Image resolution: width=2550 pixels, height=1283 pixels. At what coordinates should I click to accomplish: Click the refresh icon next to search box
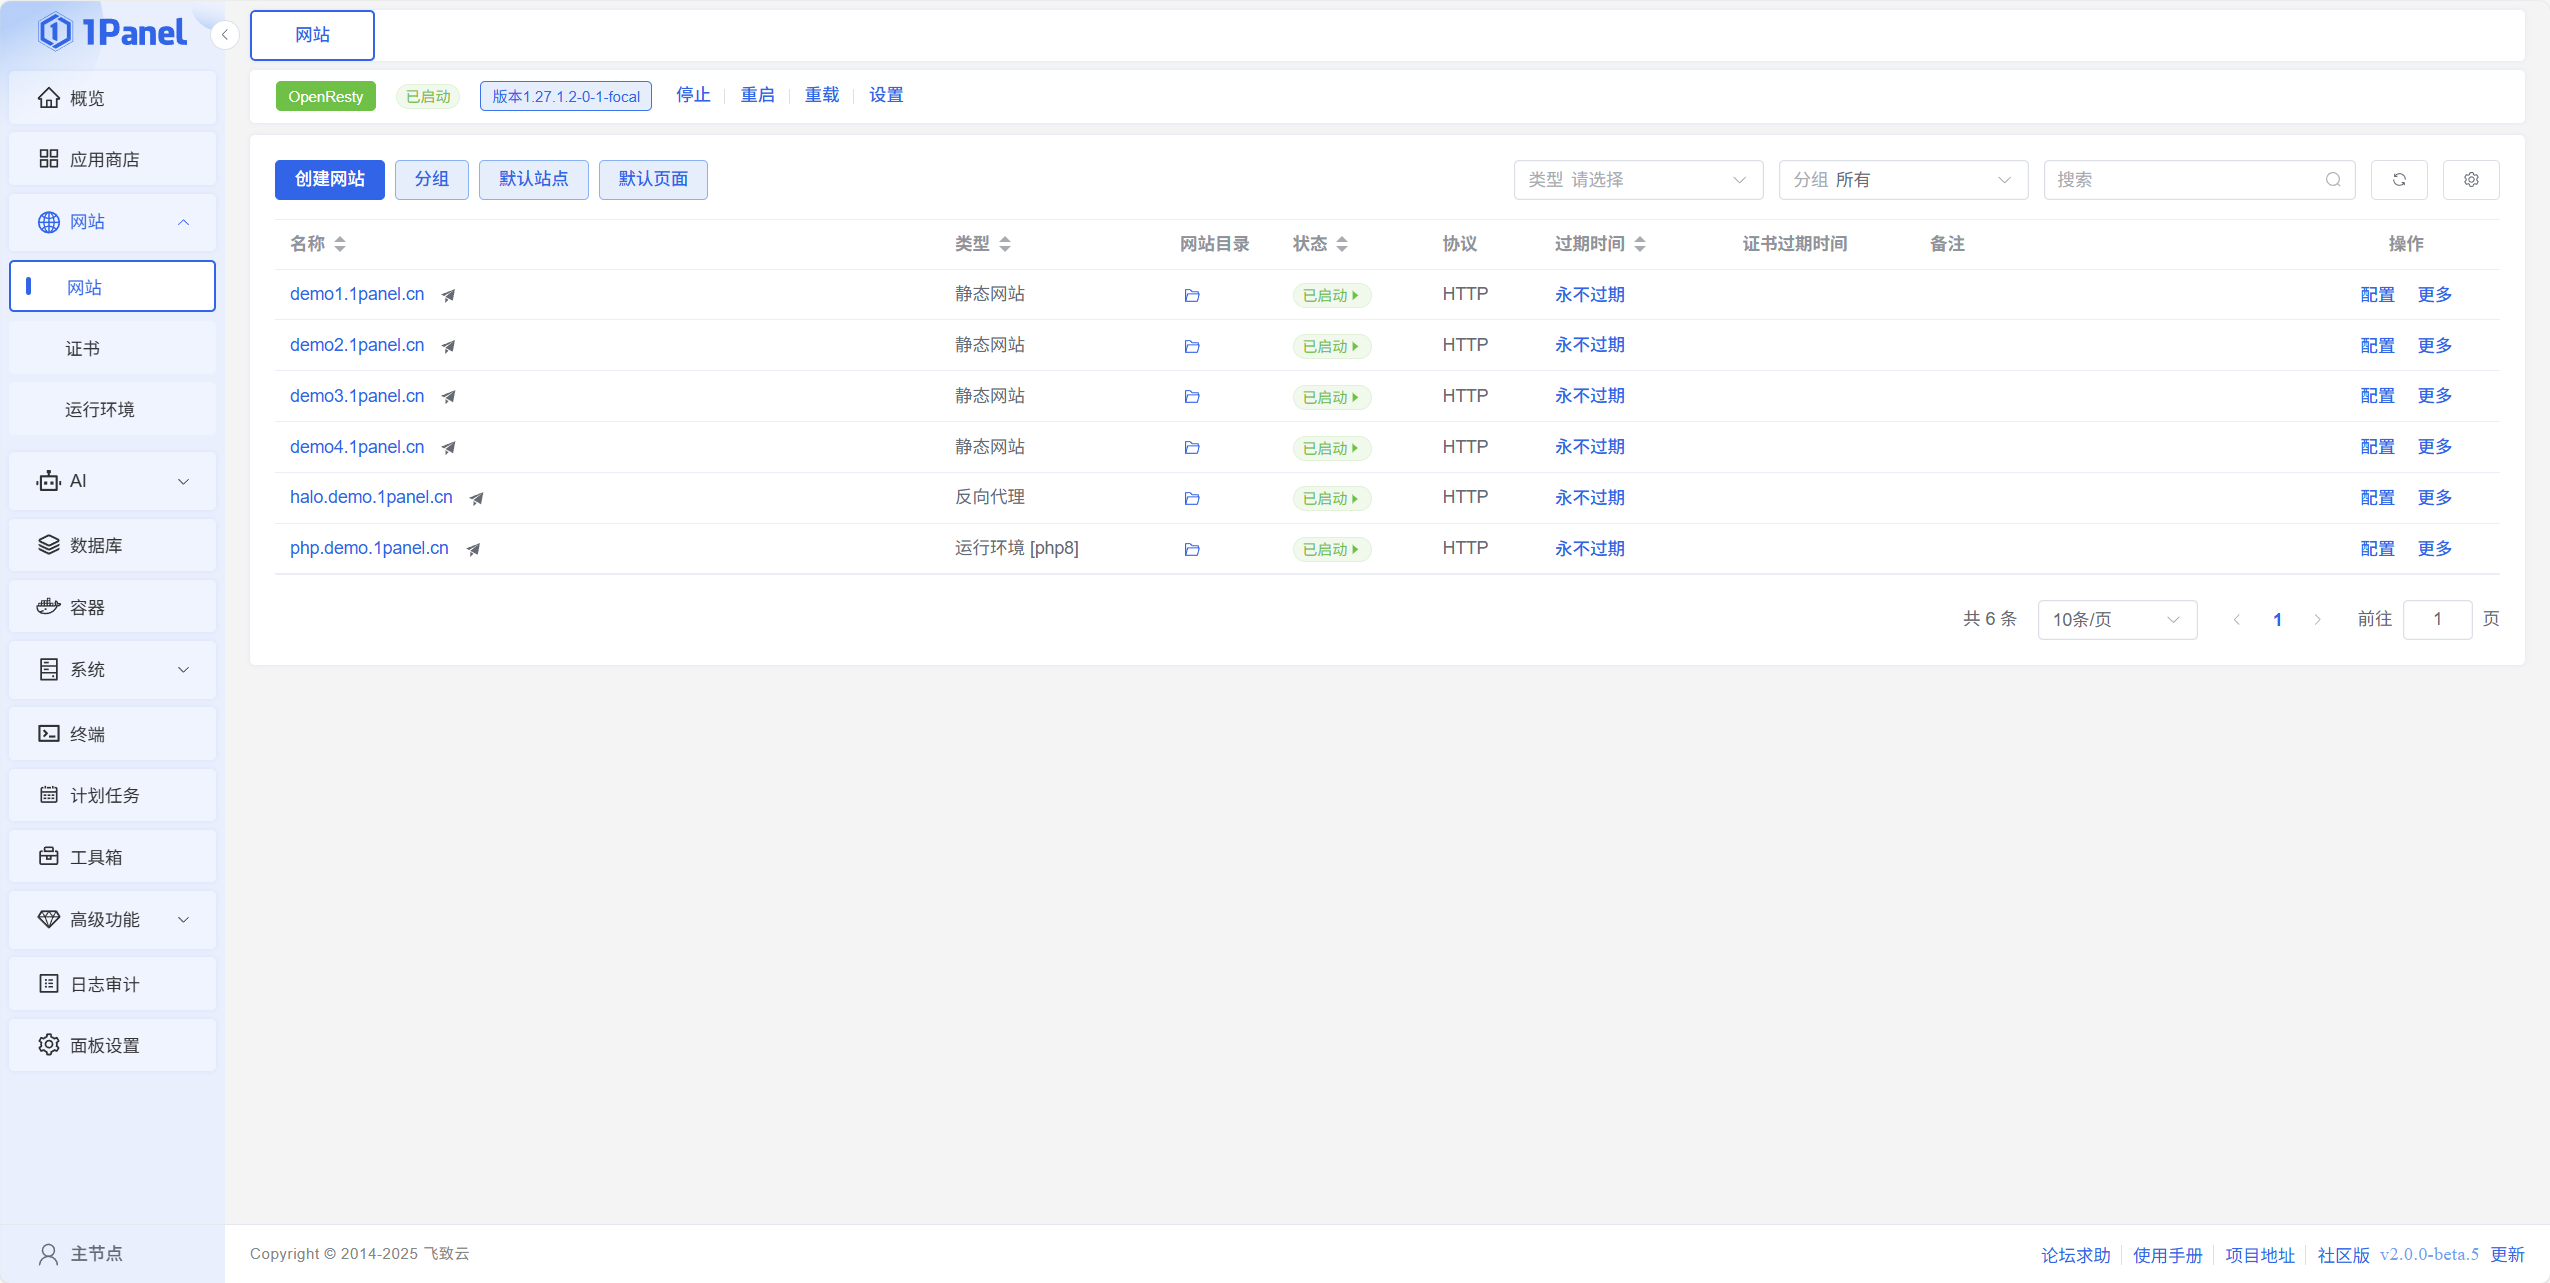(x=2398, y=180)
